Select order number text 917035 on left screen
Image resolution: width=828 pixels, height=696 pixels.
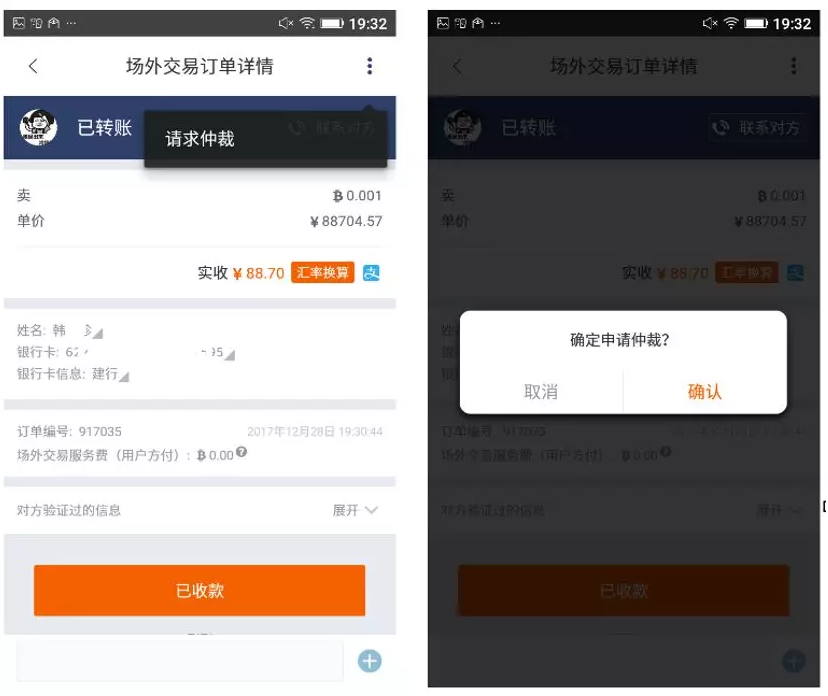(x=100, y=432)
